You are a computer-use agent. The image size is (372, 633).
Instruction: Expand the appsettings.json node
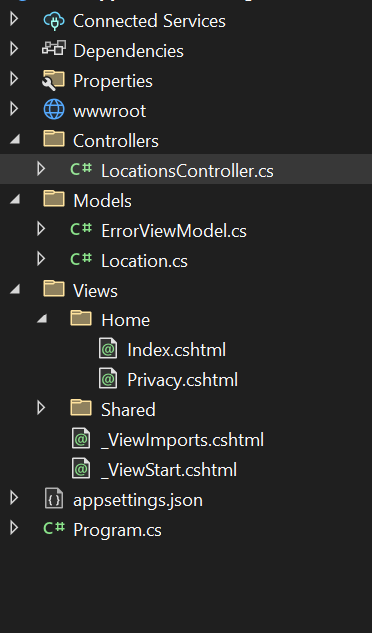(x=14, y=498)
